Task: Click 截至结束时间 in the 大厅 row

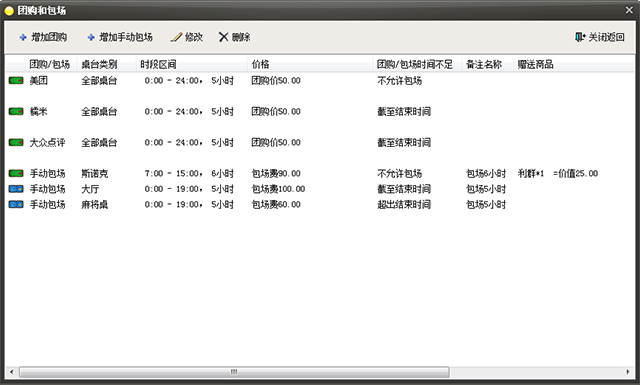Action: pos(404,189)
